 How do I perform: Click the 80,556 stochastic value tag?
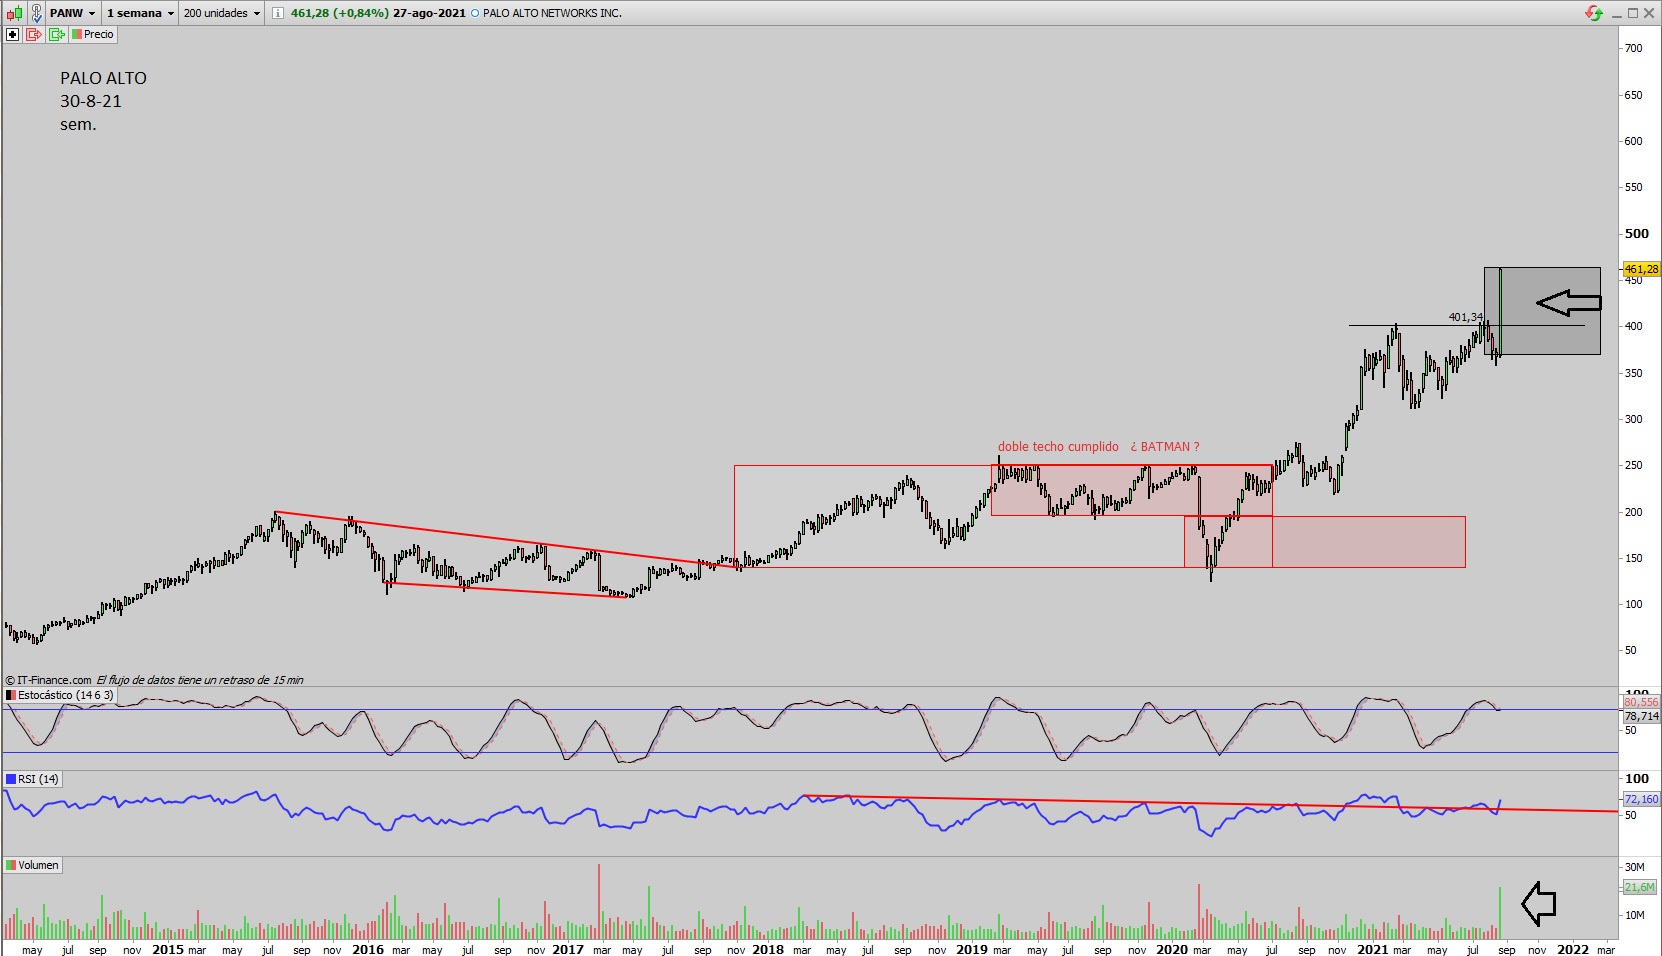click(1641, 702)
